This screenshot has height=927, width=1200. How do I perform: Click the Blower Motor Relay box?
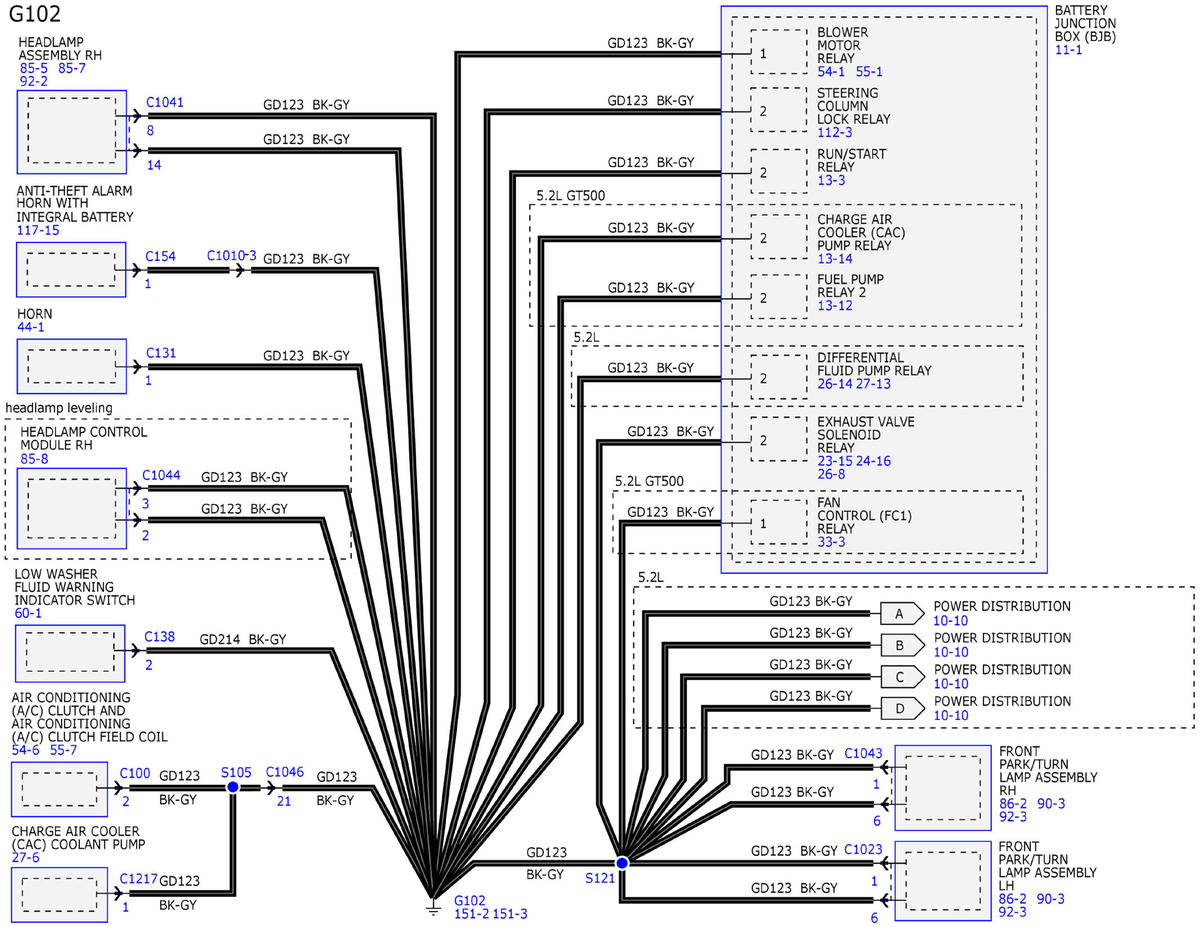click(778, 52)
